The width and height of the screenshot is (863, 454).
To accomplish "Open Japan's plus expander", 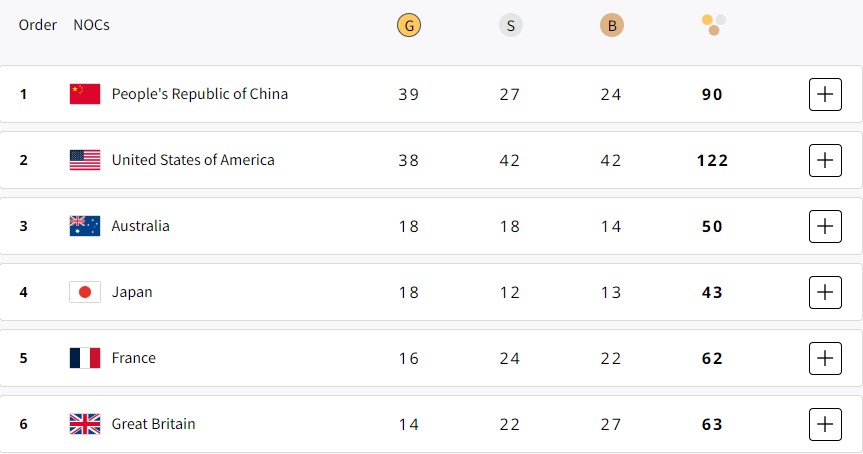I will click(x=825, y=292).
